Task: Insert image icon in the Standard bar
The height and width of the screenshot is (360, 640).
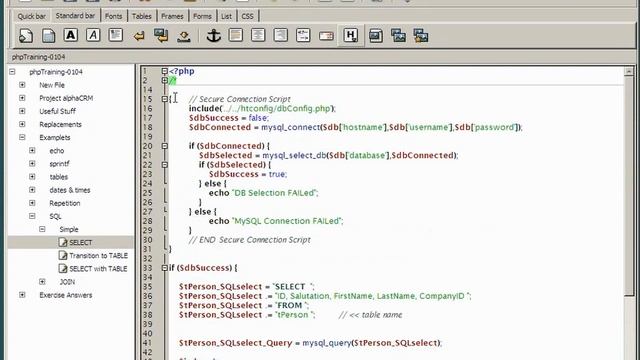Action: 376,36
